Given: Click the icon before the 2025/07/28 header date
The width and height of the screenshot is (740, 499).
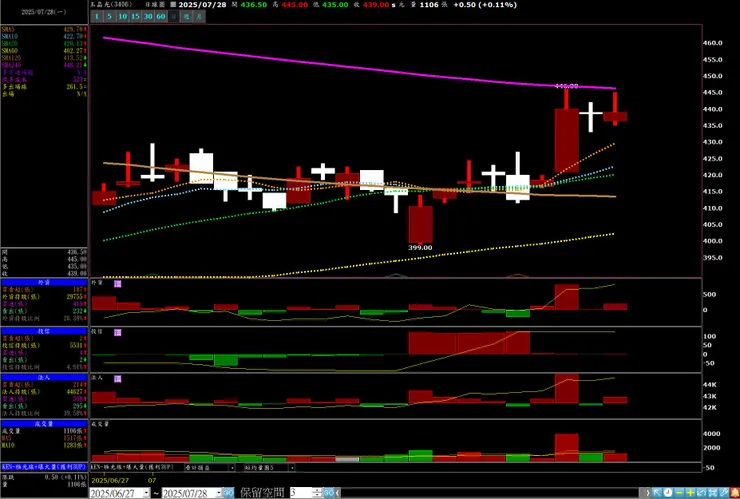Looking at the screenshot, I should click(173, 5).
